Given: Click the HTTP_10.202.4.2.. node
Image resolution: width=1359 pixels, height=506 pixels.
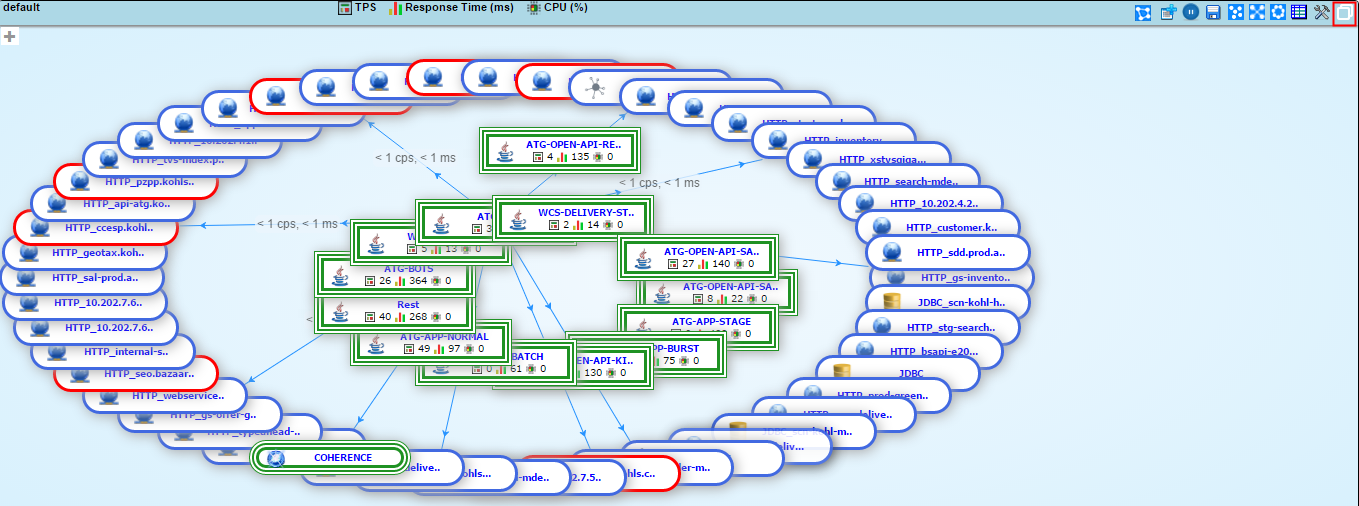Looking at the screenshot, I should point(920,204).
